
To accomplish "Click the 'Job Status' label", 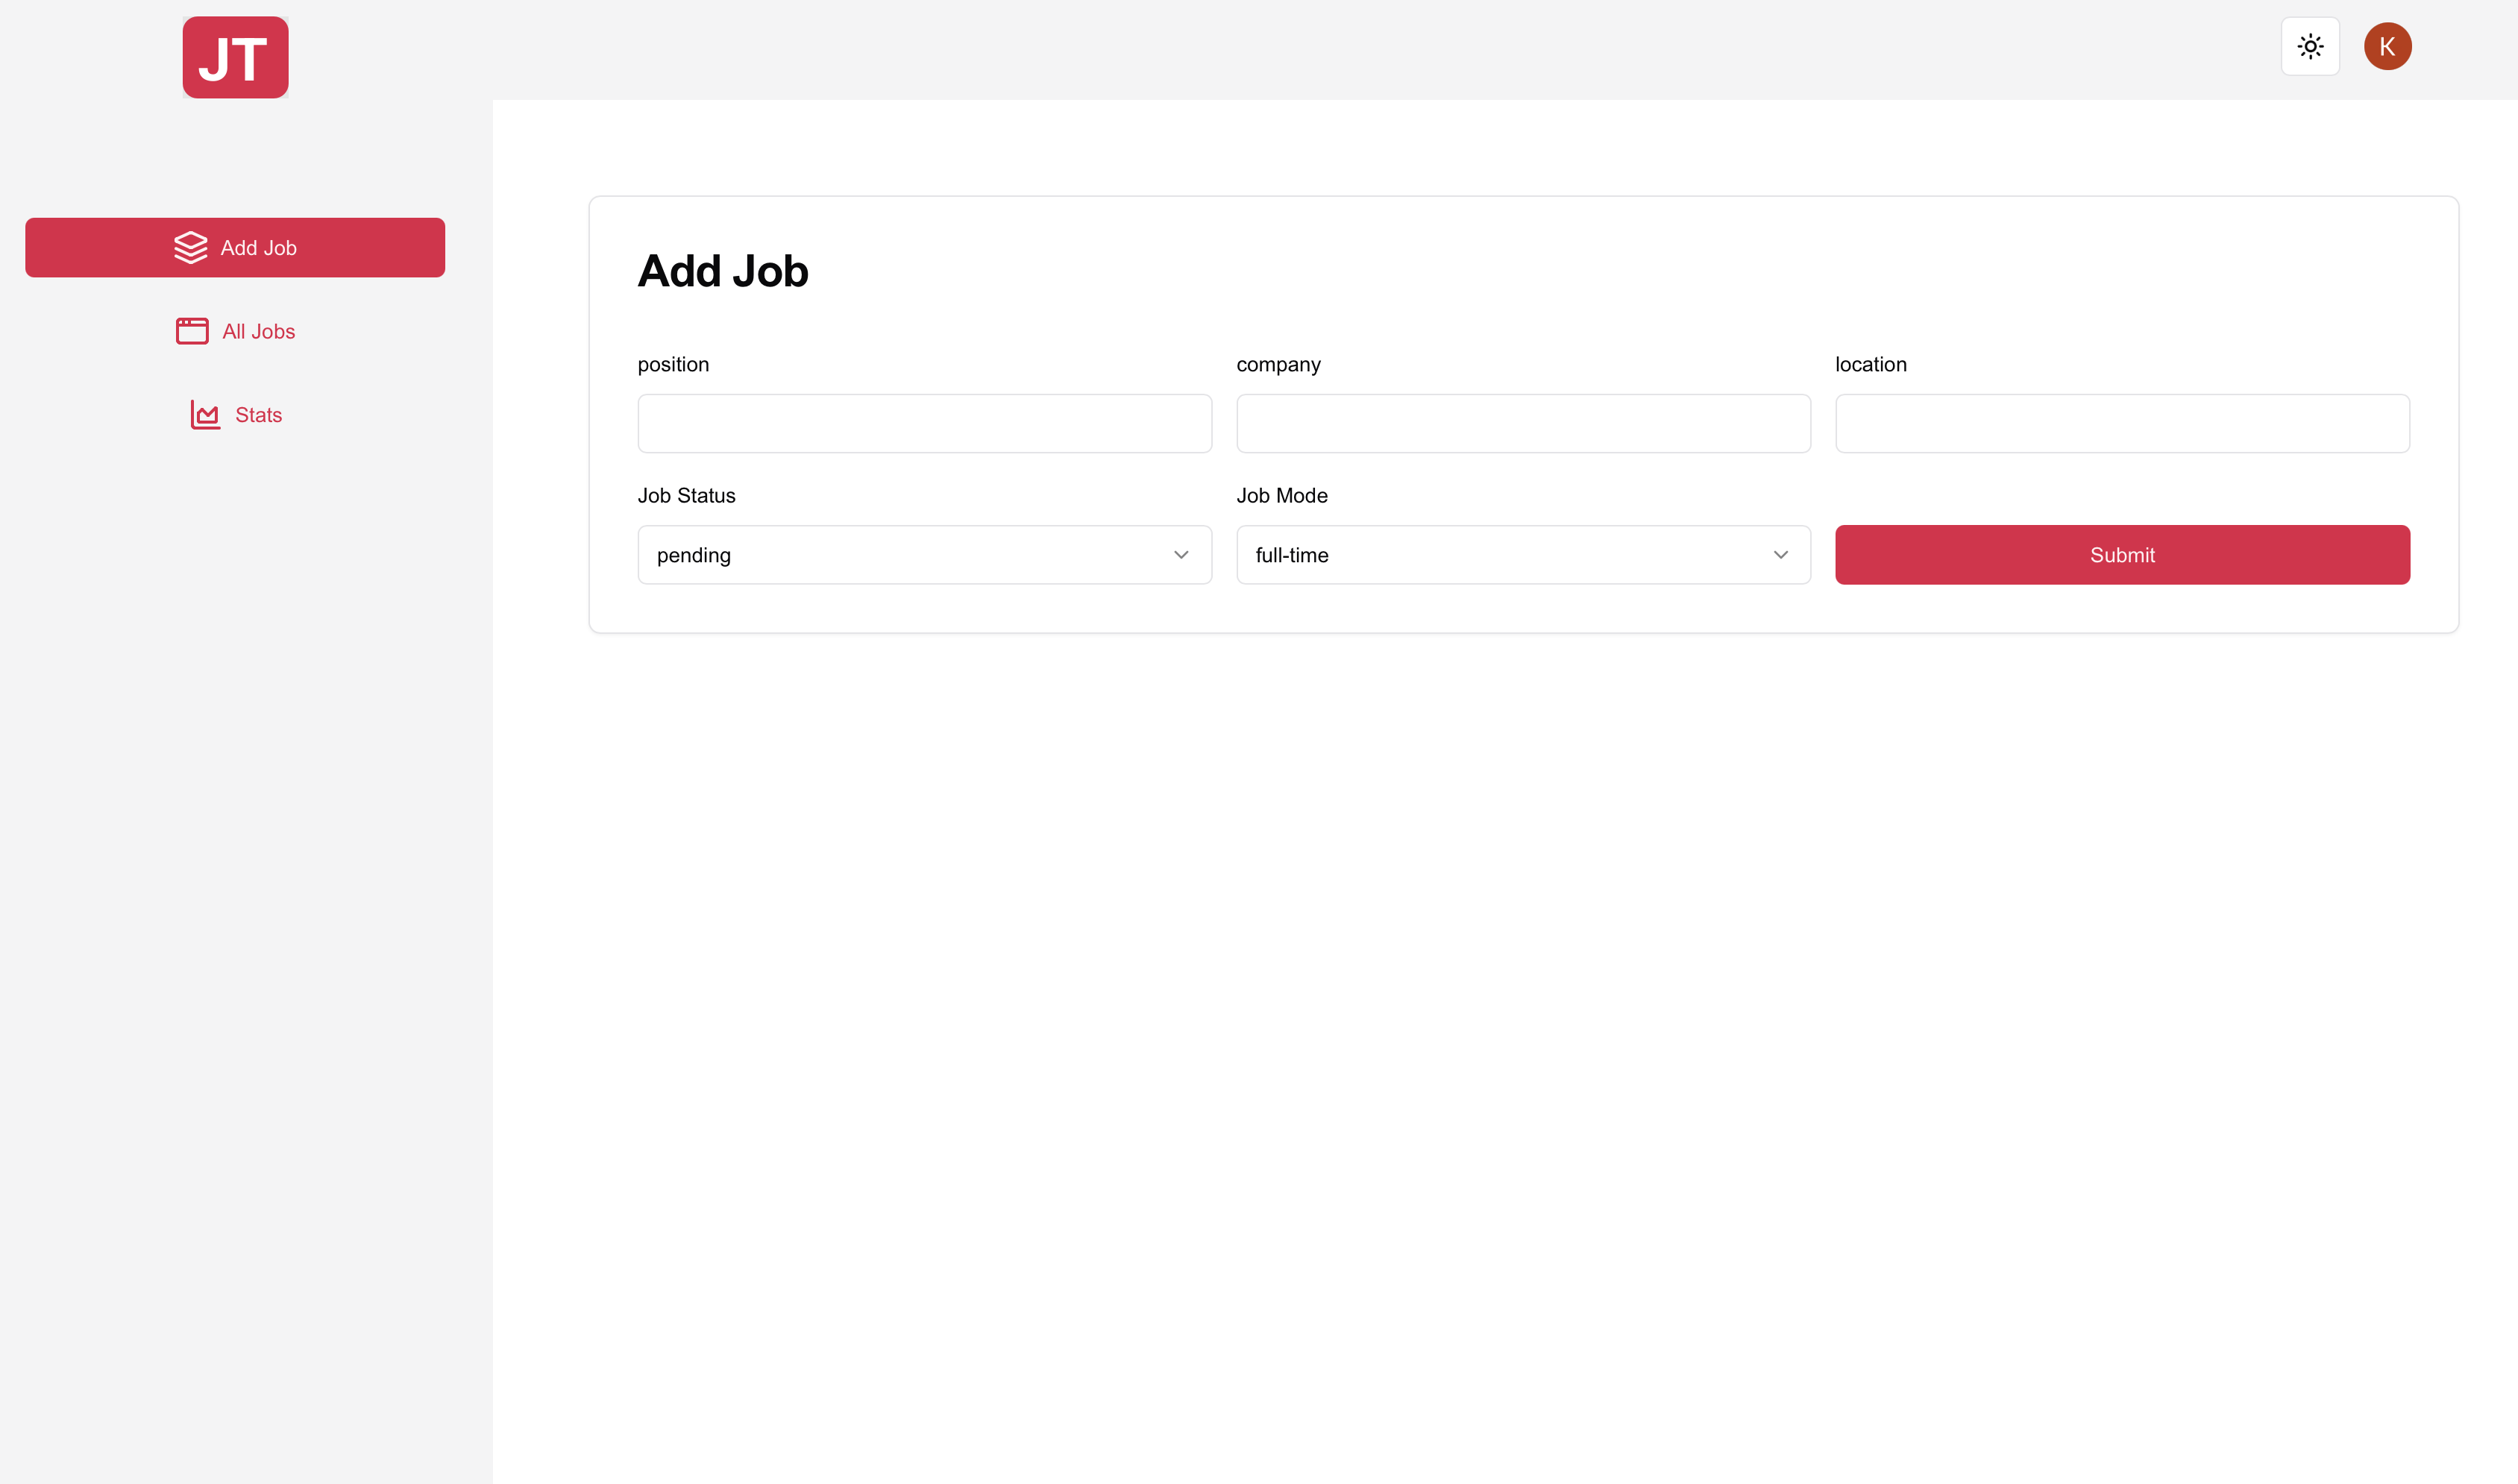I will 686,495.
